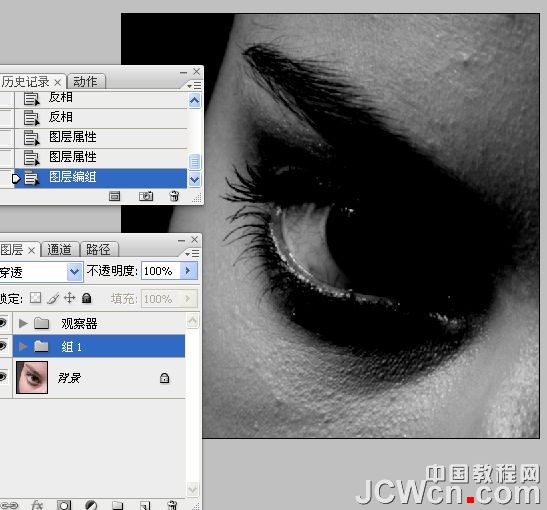547x510 pixels.
Task: Click the lock icon on 背景 layer
Action: [164, 378]
